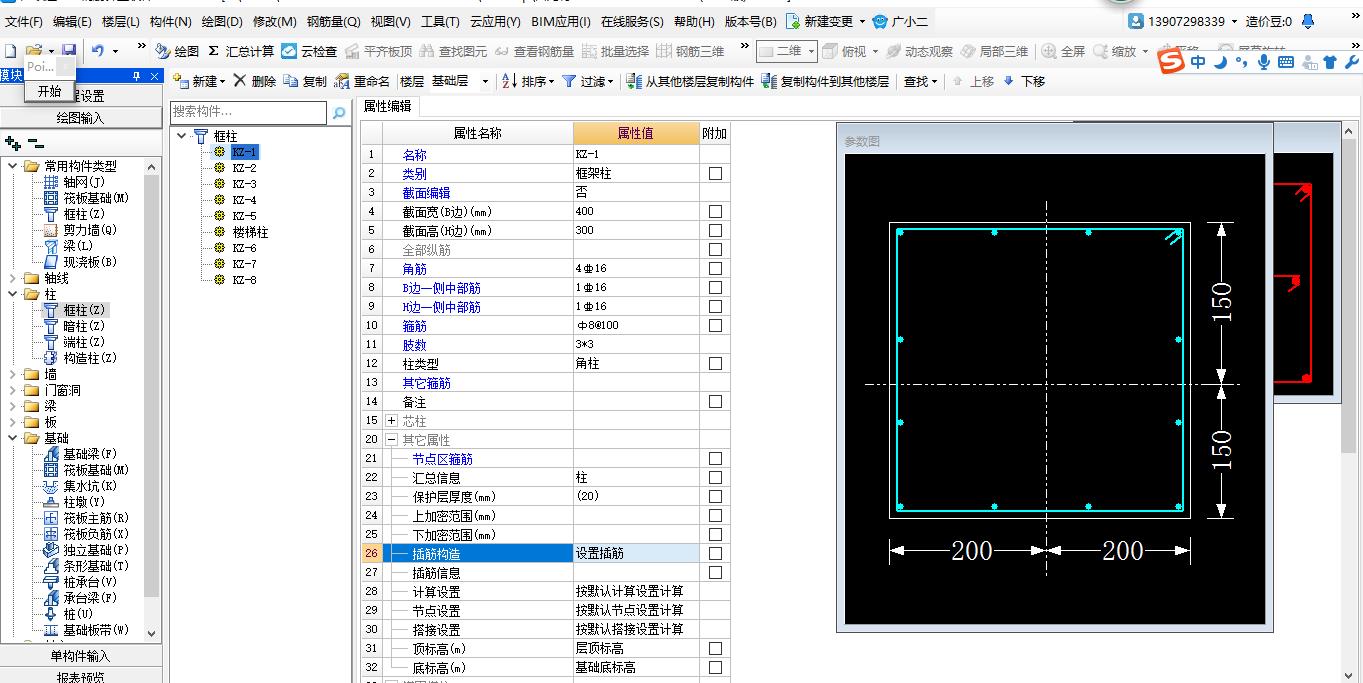Click the 单构件输入 button
Image resolution: width=1363 pixels, height=683 pixels.
point(80,656)
